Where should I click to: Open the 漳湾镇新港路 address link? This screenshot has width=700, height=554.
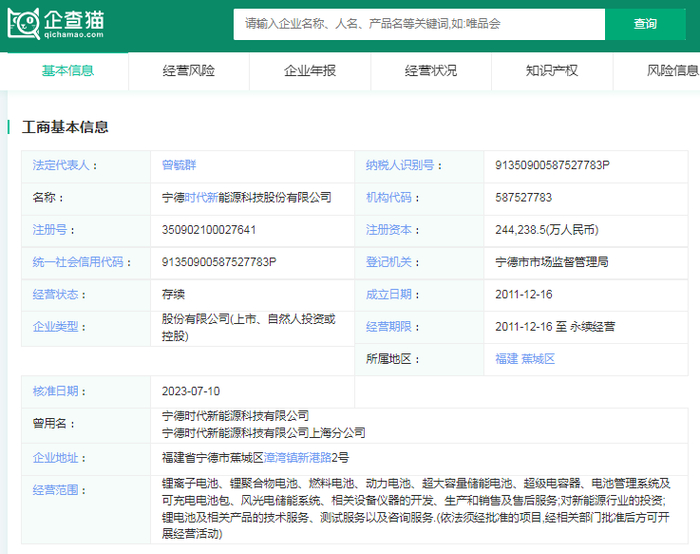[297, 457]
